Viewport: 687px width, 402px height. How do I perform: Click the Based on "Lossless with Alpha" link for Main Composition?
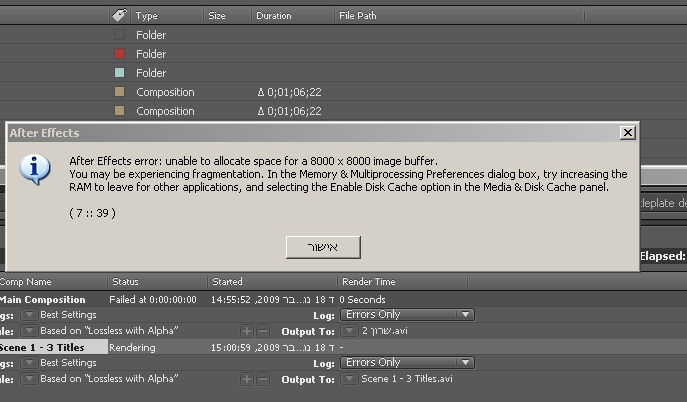click(110, 331)
